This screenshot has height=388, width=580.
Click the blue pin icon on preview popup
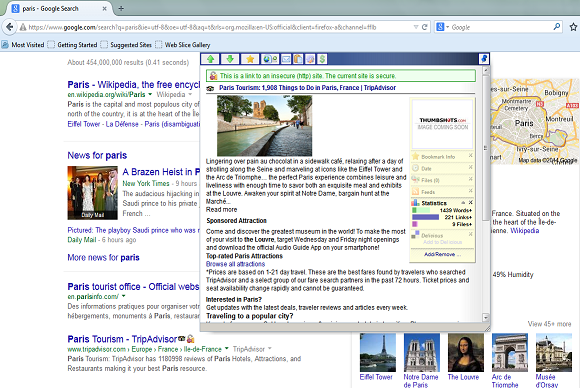point(484,59)
